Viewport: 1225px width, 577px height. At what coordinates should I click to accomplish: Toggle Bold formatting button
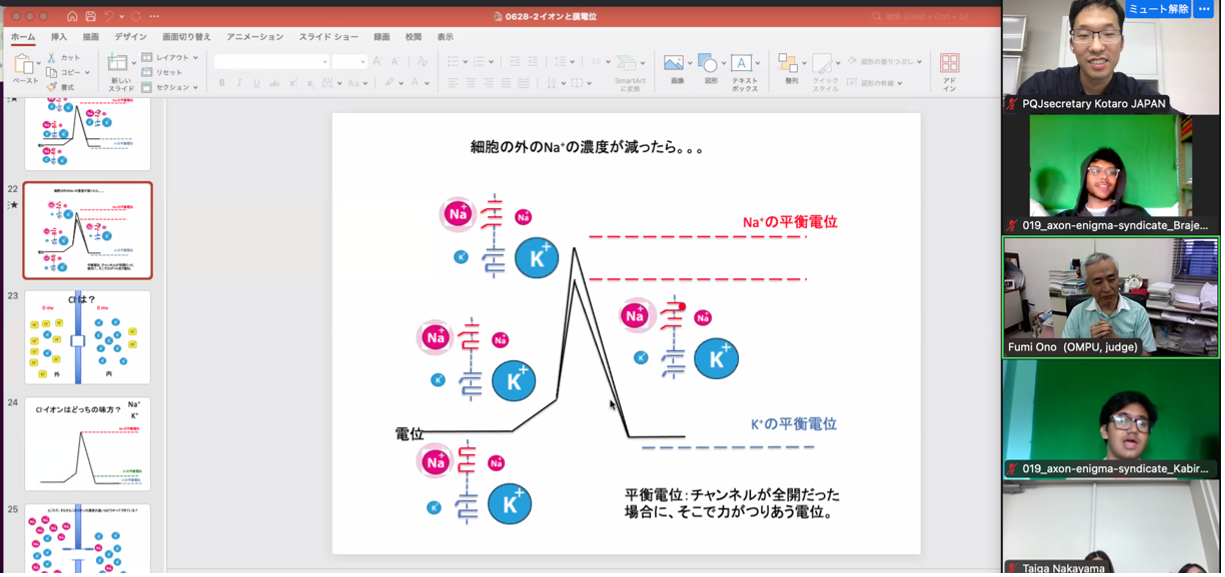coord(222,83)
